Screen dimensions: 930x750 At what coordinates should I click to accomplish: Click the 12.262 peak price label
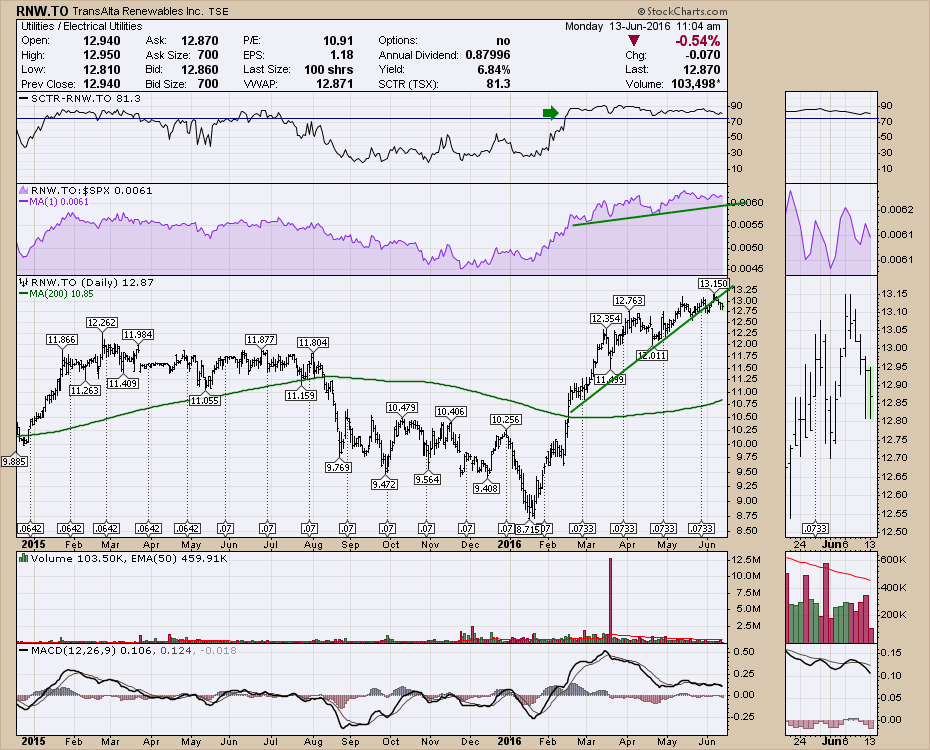(x=101, y=323)
